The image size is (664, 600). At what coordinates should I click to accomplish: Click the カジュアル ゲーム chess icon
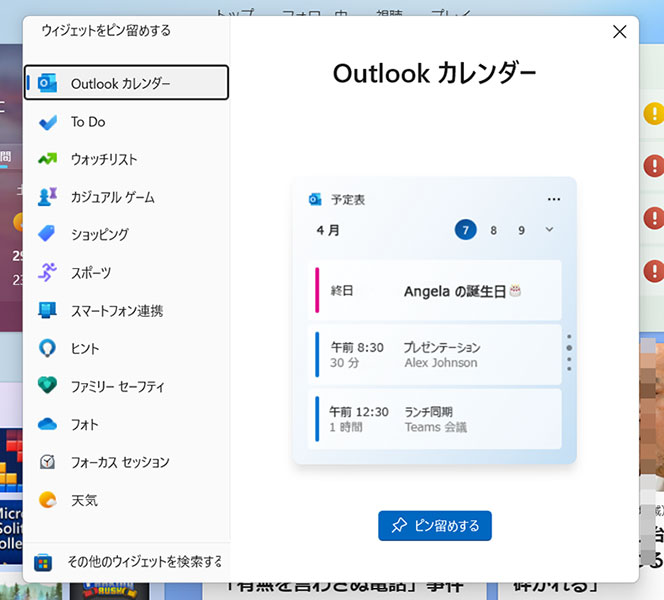(x=47, y=197)
